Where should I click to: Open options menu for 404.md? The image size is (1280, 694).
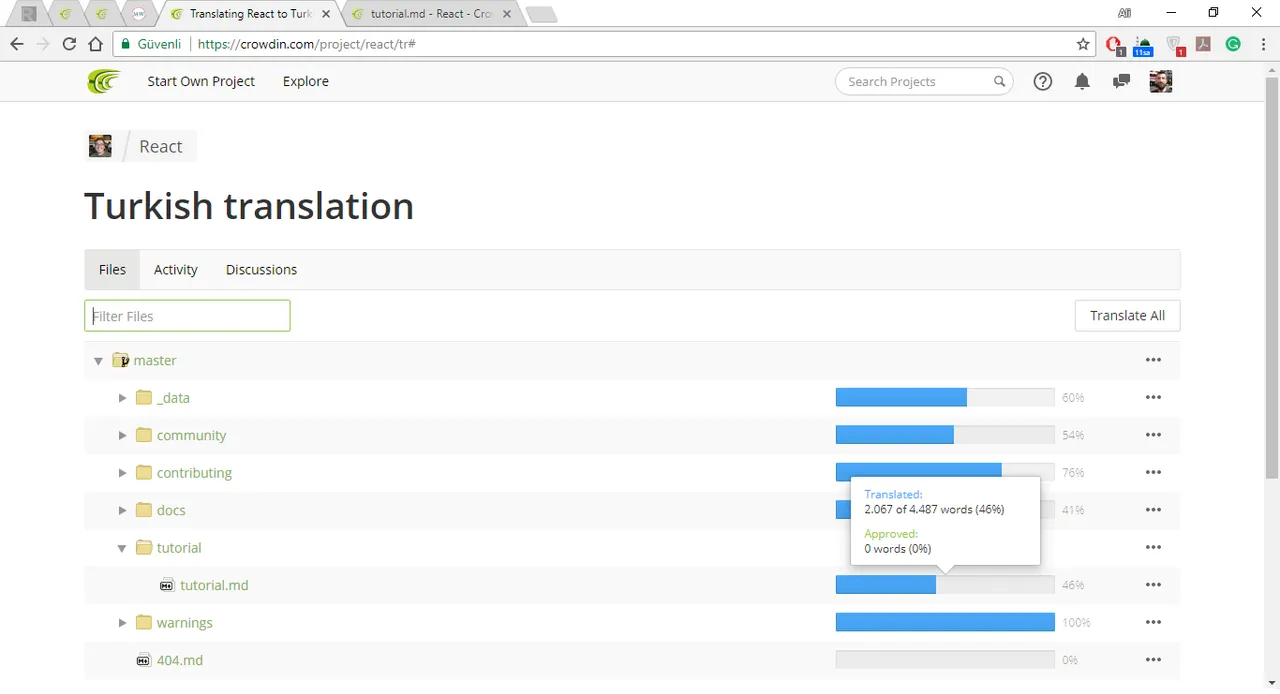pos(1153,660)
